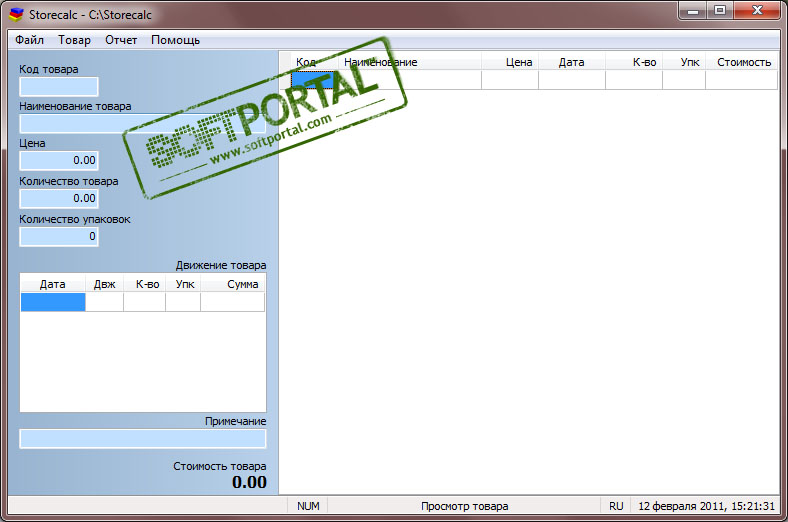Click the NUM status bar indicator
The height and width of the screenshot is (522, 788).
coord(308,506)
